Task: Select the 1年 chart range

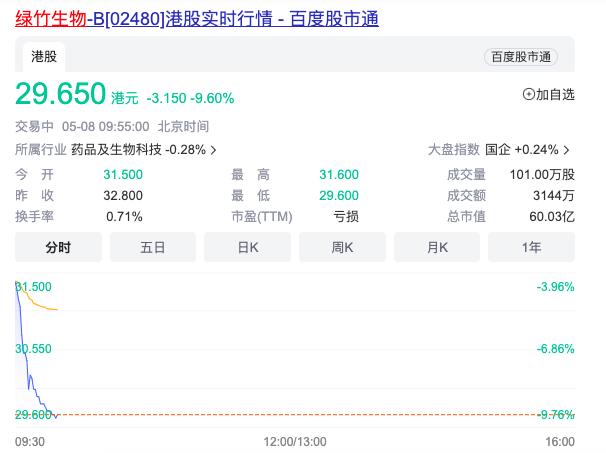Action: [531, 246]
